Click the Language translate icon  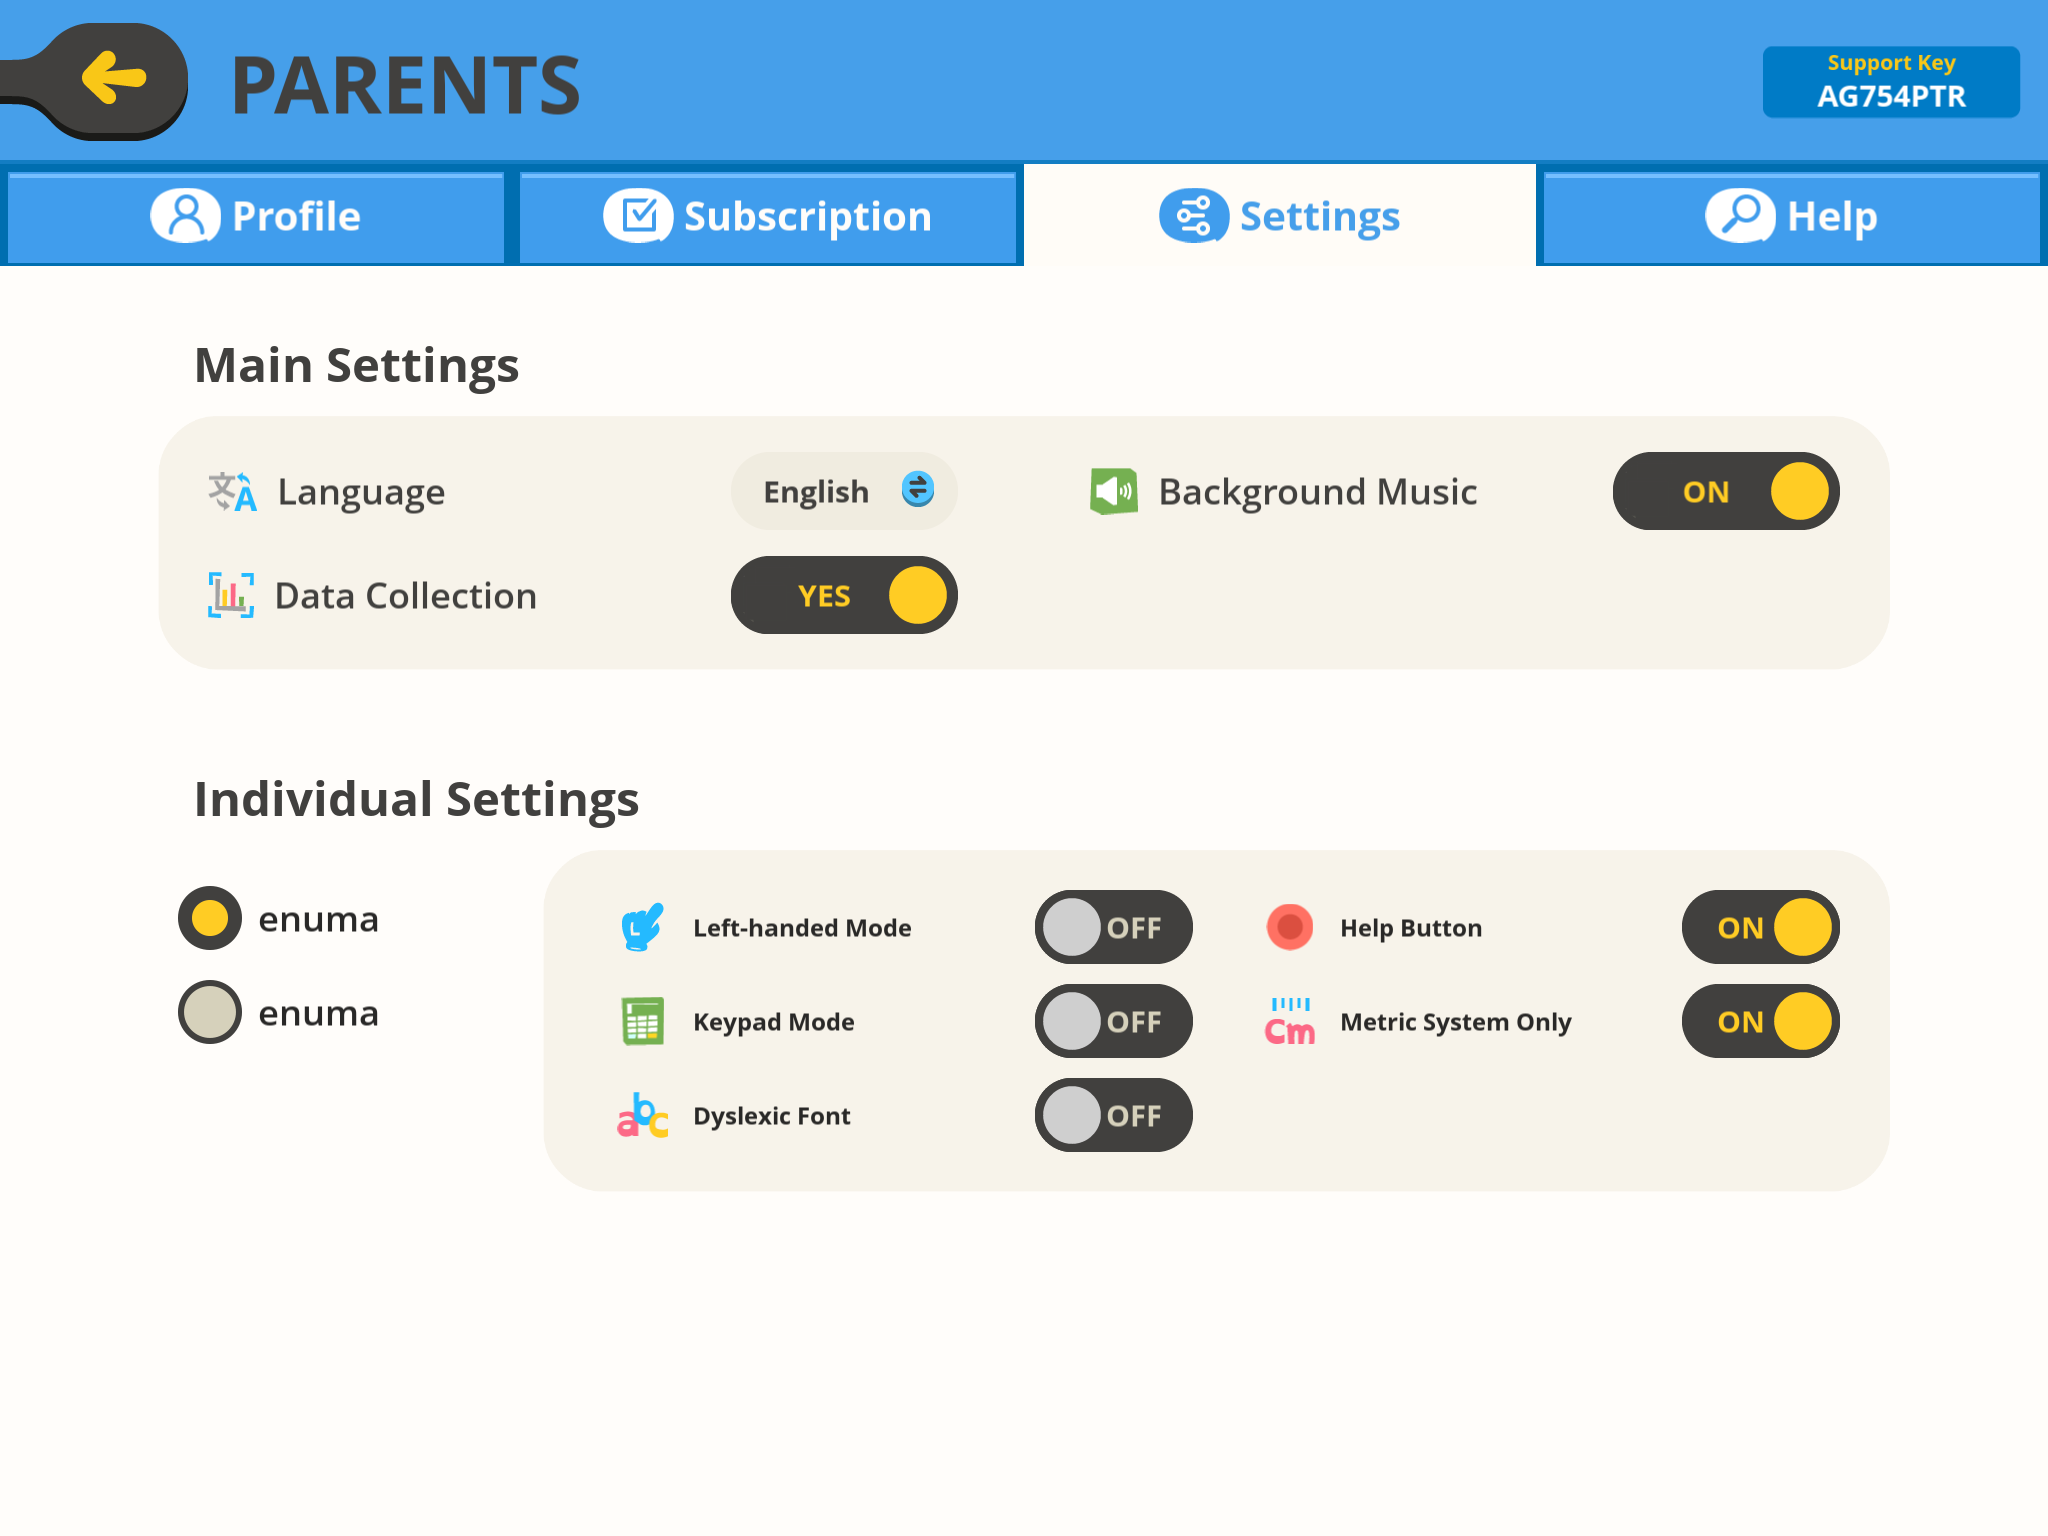coord(232,492)
